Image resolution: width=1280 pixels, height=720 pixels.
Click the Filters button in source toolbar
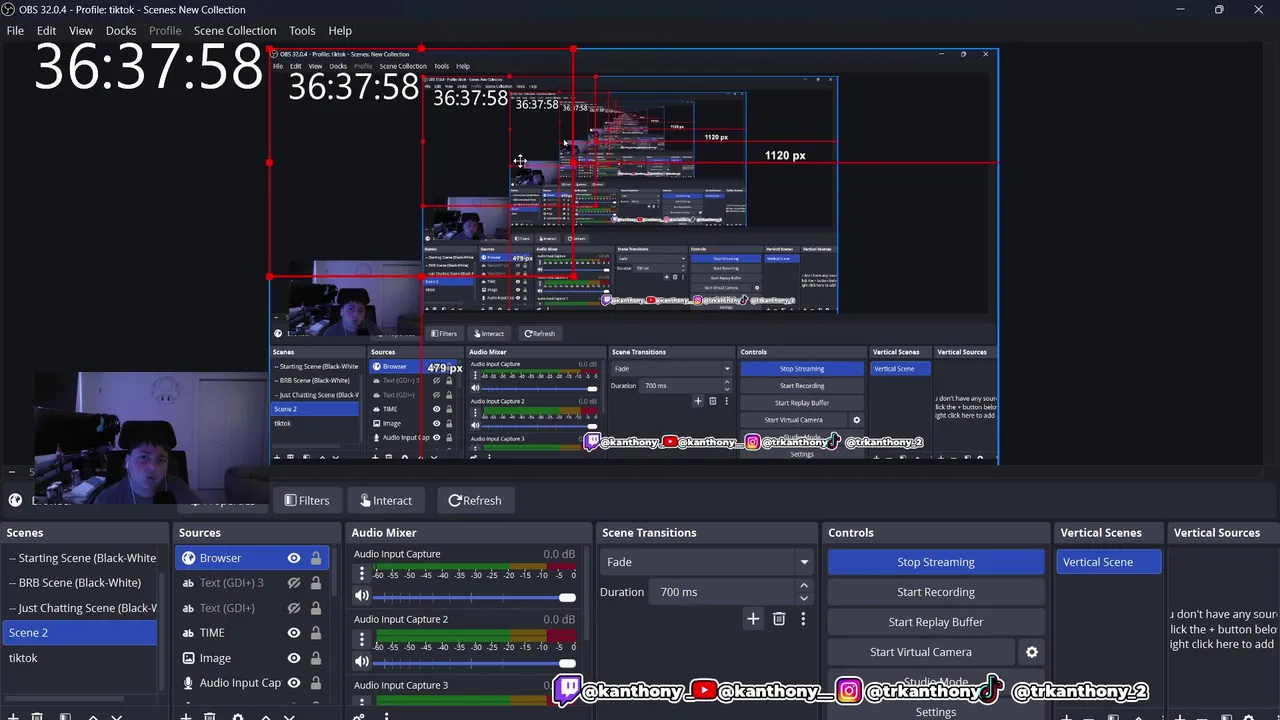pos(306,500)
